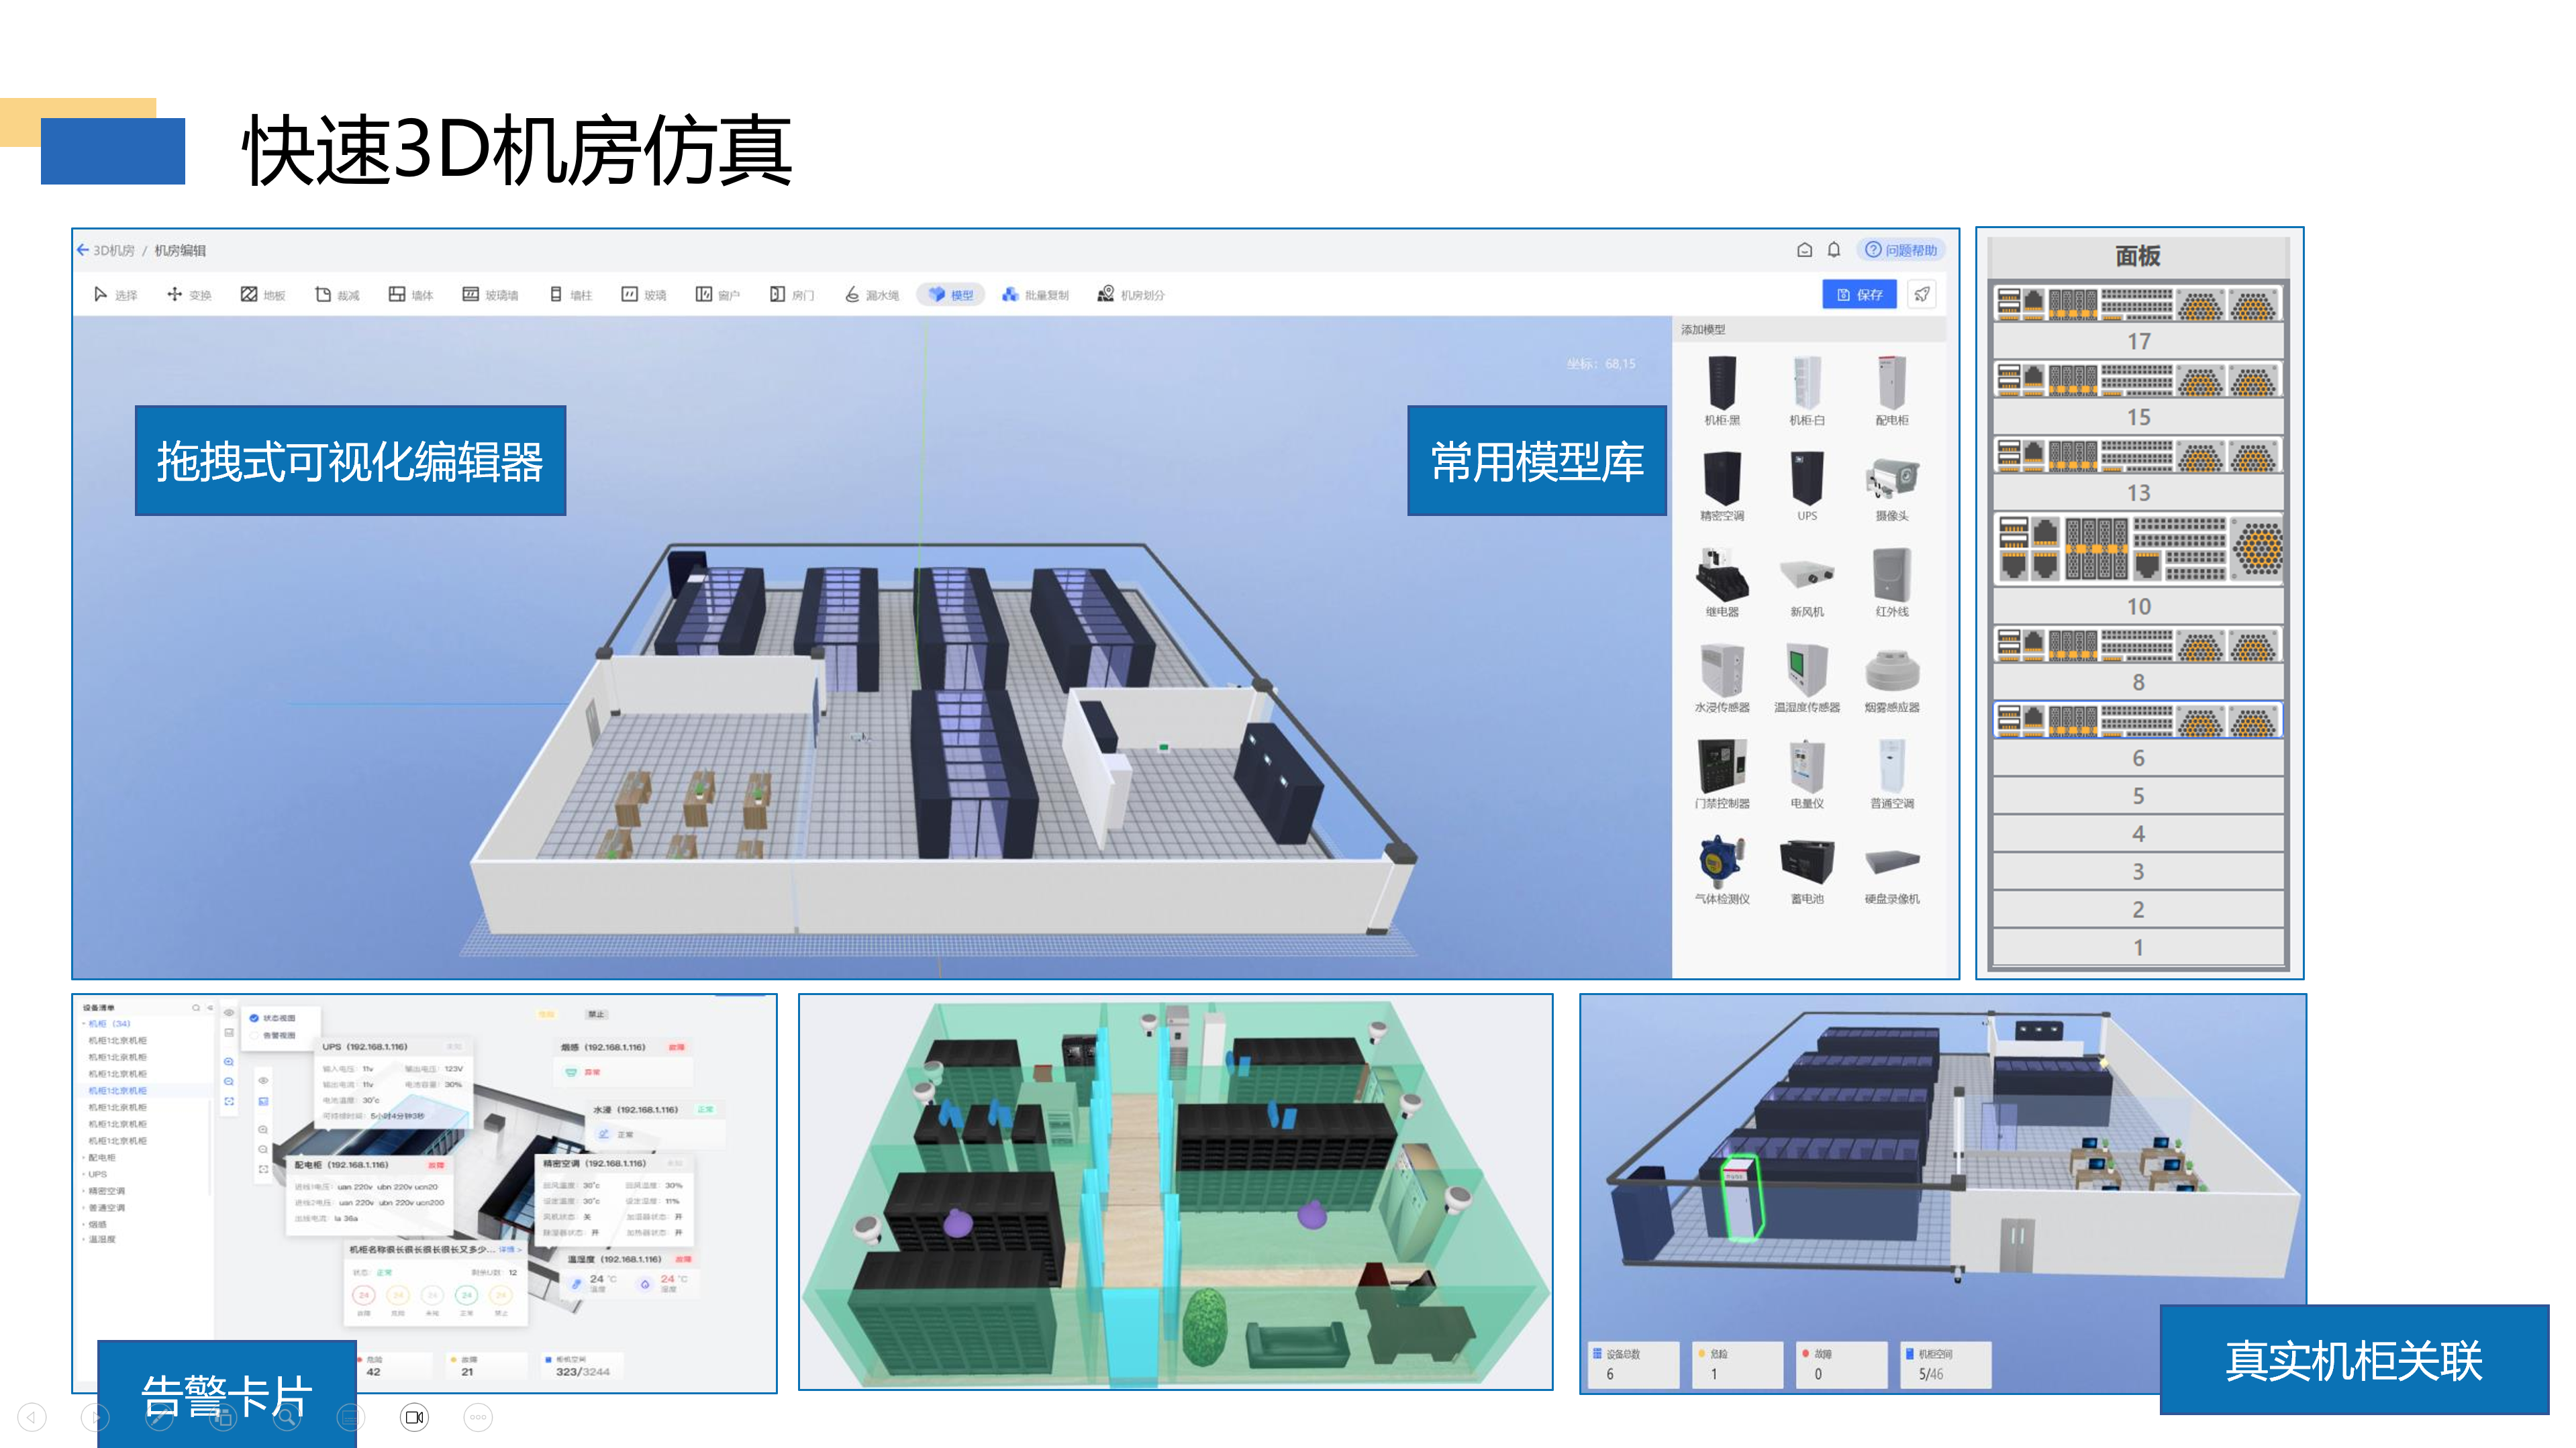
Task: Select the 状态视图 radio option
Action: pyautogui.click(x=254, y=1018)
